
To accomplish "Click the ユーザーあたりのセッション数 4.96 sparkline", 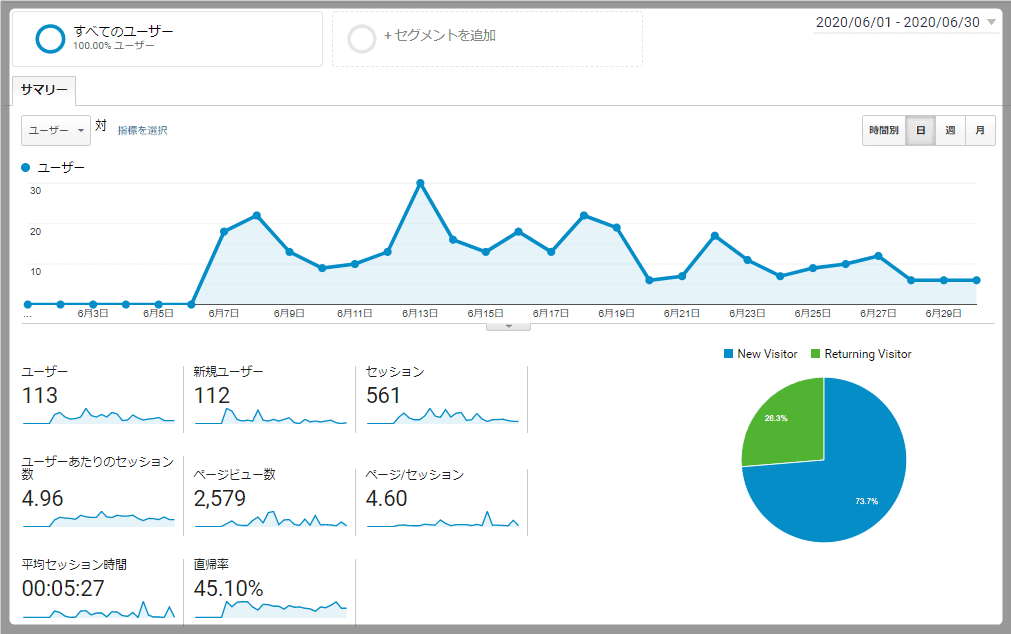I will click(x=99, y=519).
